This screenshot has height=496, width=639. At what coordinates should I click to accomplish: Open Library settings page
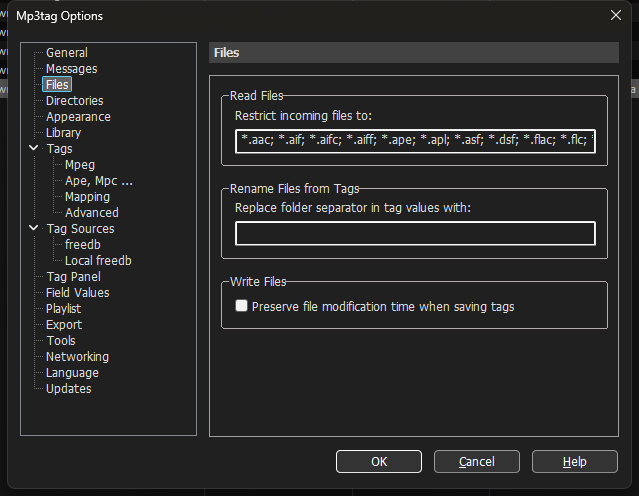point(63,132)
